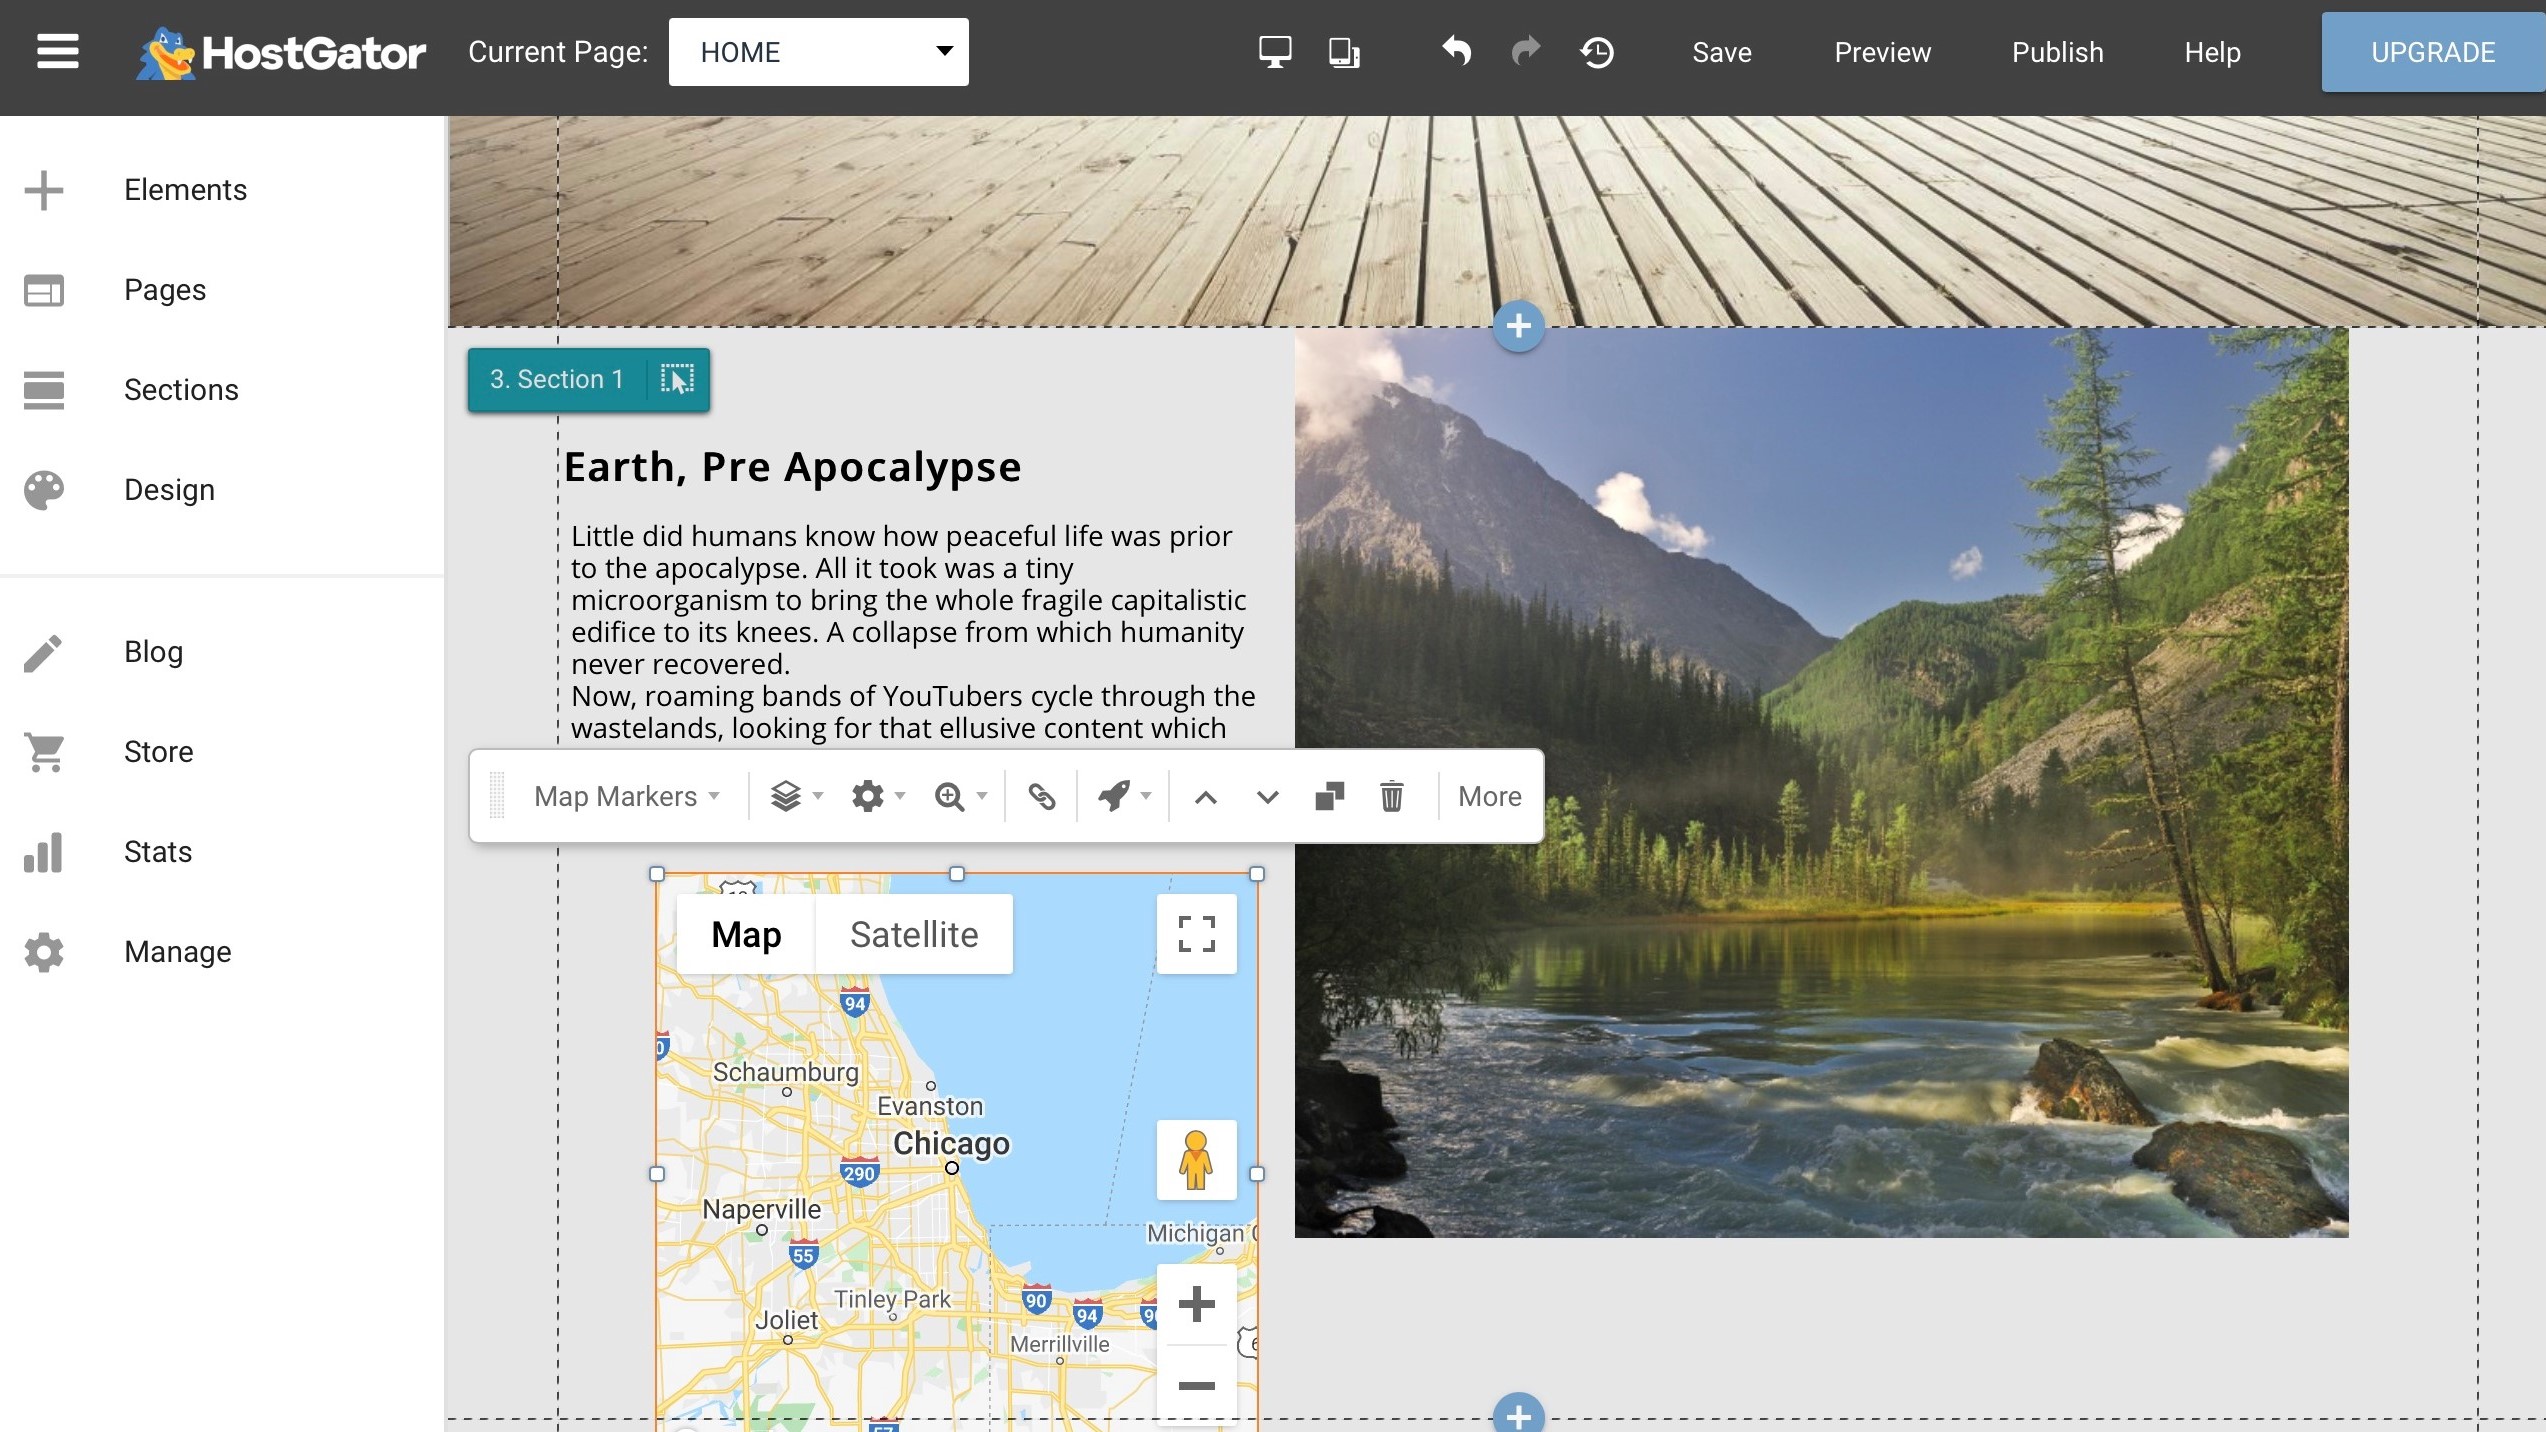This screenshot has width=2546, height=1432.
Task: Expand the gear settings dropdown in toolbar
Action: [x=878, y=796]
